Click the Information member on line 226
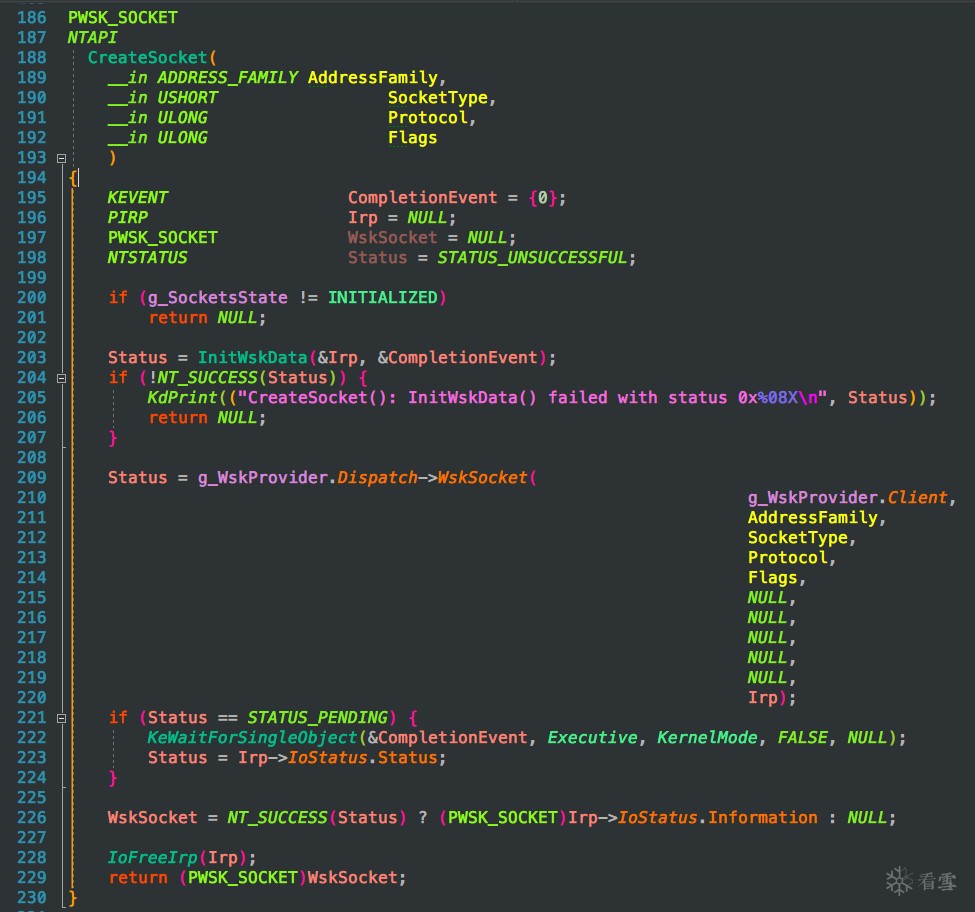 pyautogui.click(x=763, y=818)
